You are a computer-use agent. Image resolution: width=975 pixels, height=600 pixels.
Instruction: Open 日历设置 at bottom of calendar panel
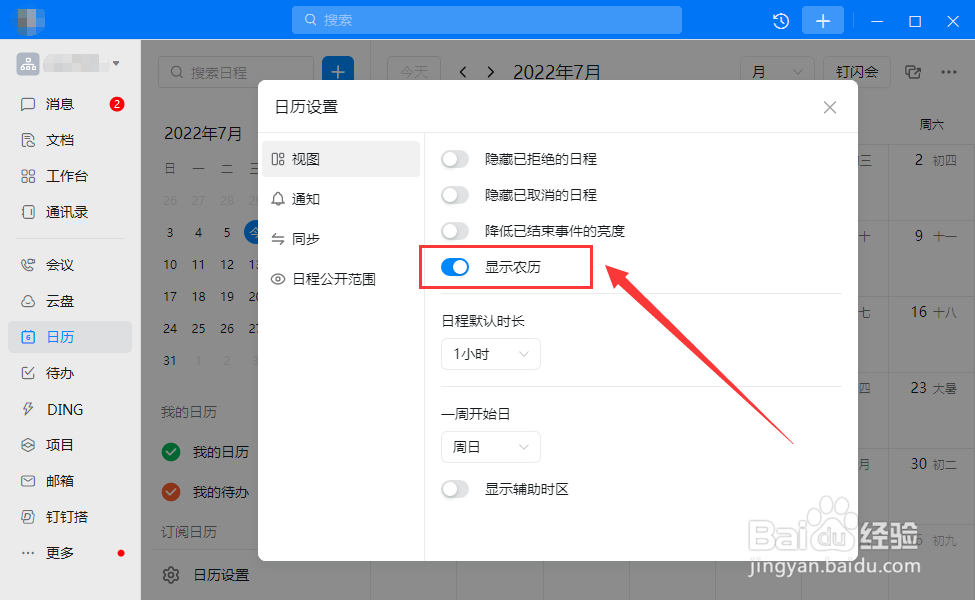click(x=206, y=575)
